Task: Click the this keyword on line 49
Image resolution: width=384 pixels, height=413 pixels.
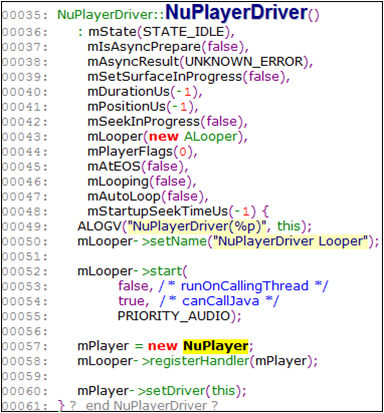Action: click(289, 226)
